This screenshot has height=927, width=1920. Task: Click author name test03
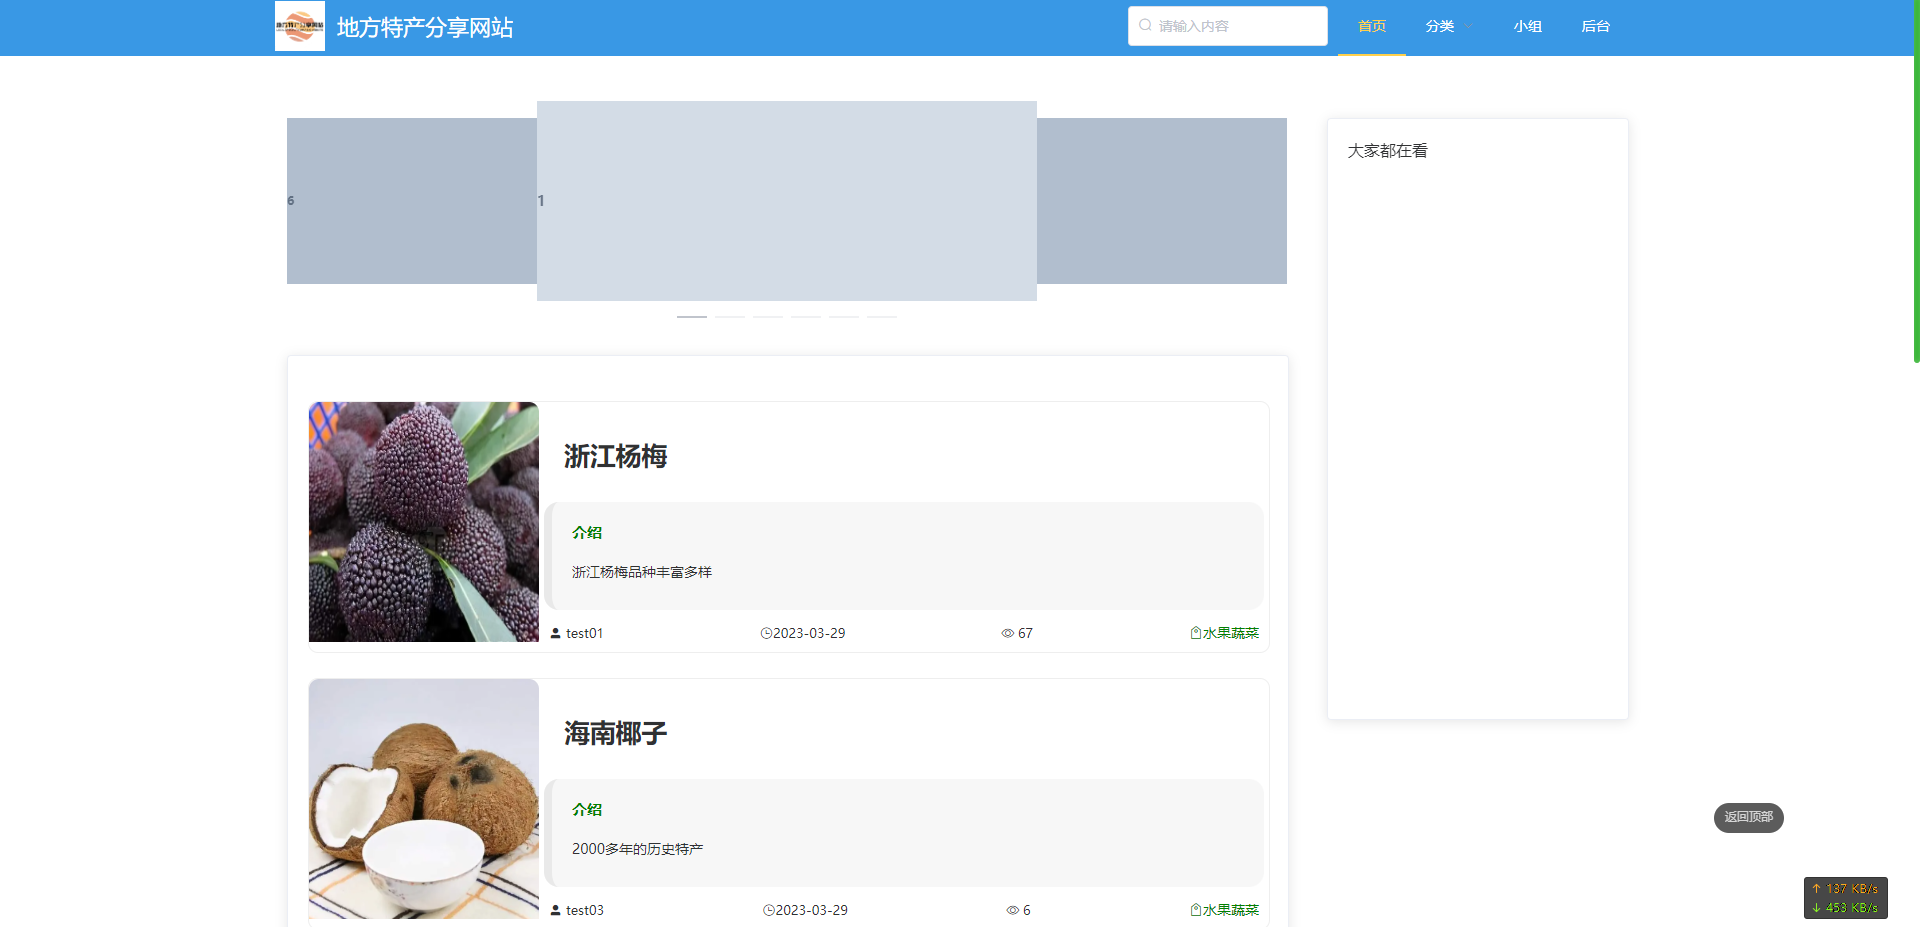tap(585, 910)
